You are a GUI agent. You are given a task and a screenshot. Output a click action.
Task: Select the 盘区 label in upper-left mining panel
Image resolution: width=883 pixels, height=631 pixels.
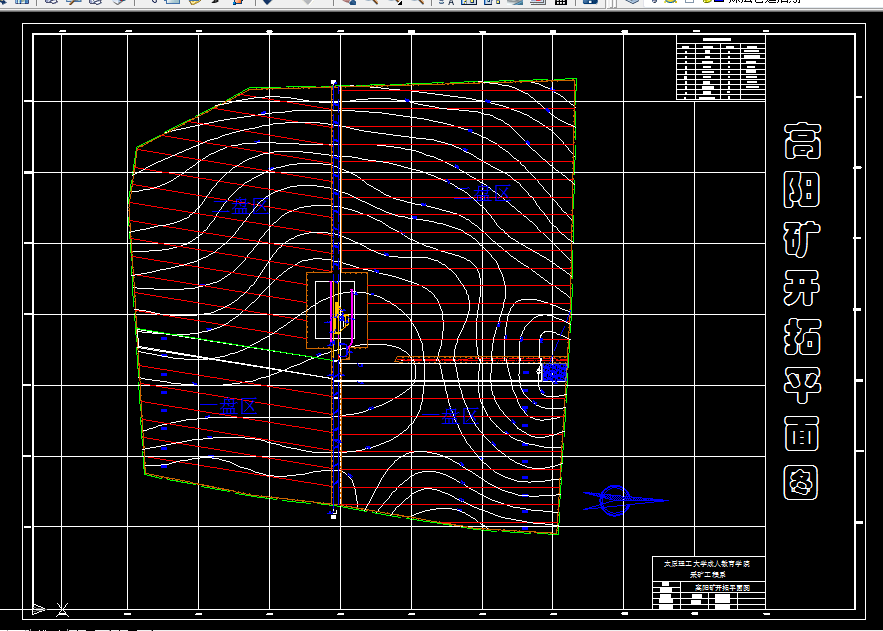tap(240, 207)
